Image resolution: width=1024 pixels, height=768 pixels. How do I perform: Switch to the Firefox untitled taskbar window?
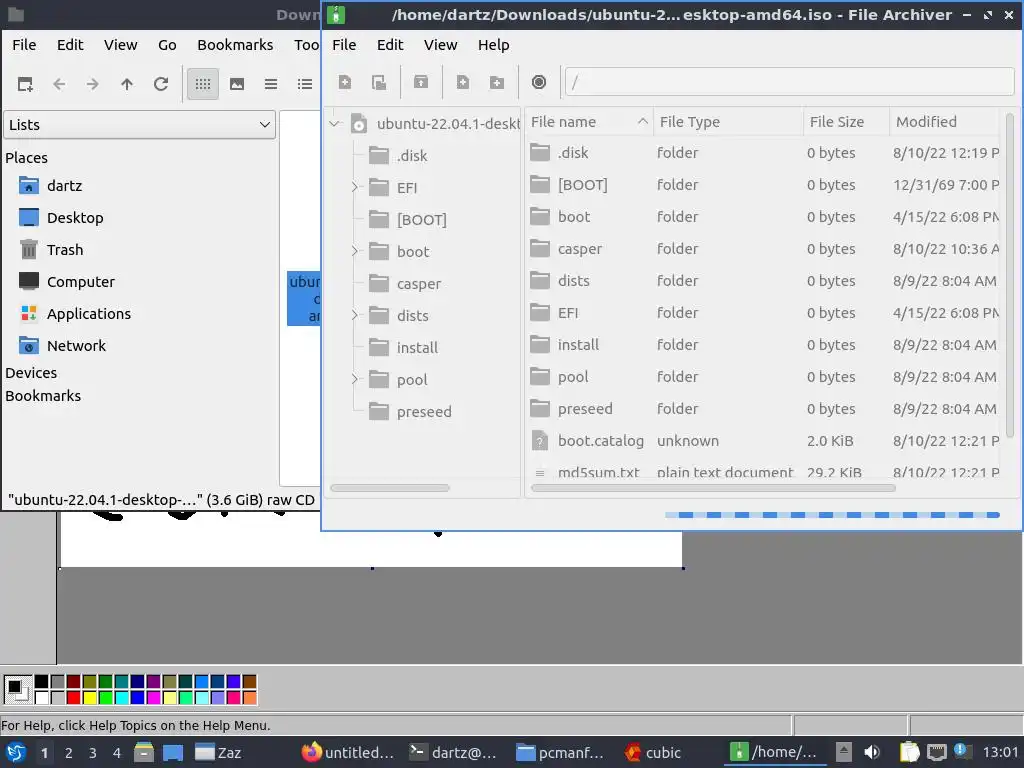348,752
